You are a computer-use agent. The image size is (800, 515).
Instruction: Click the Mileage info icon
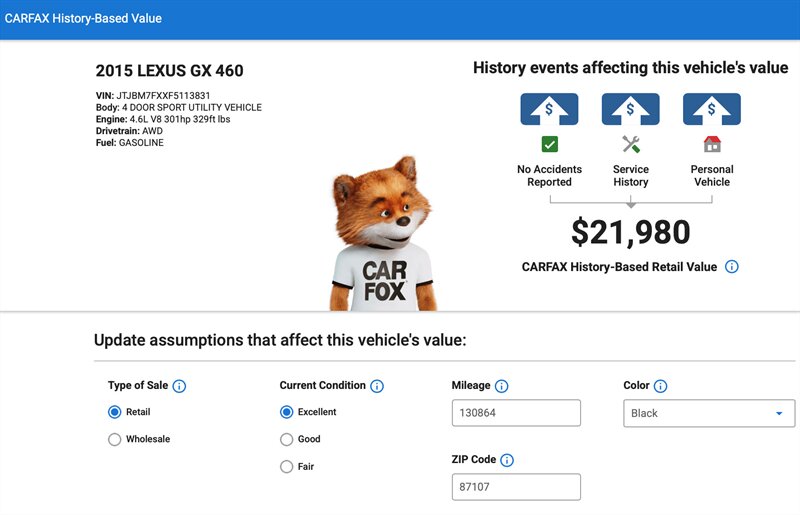coord(502,386)
